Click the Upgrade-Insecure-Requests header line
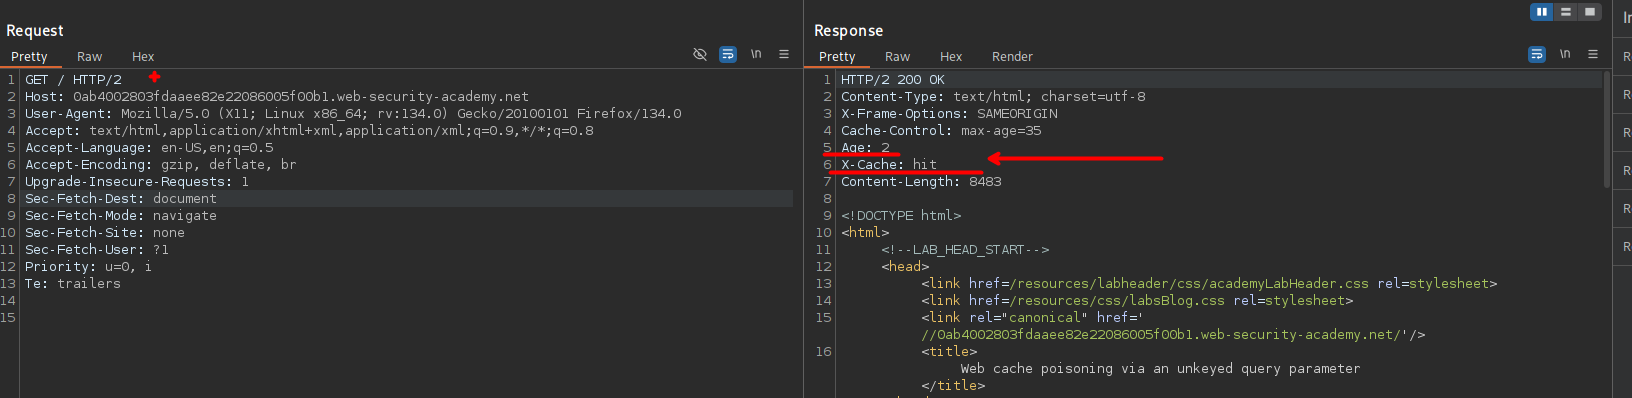The image size is (1632, 398). pyautogui.click(x=137, y=182)
